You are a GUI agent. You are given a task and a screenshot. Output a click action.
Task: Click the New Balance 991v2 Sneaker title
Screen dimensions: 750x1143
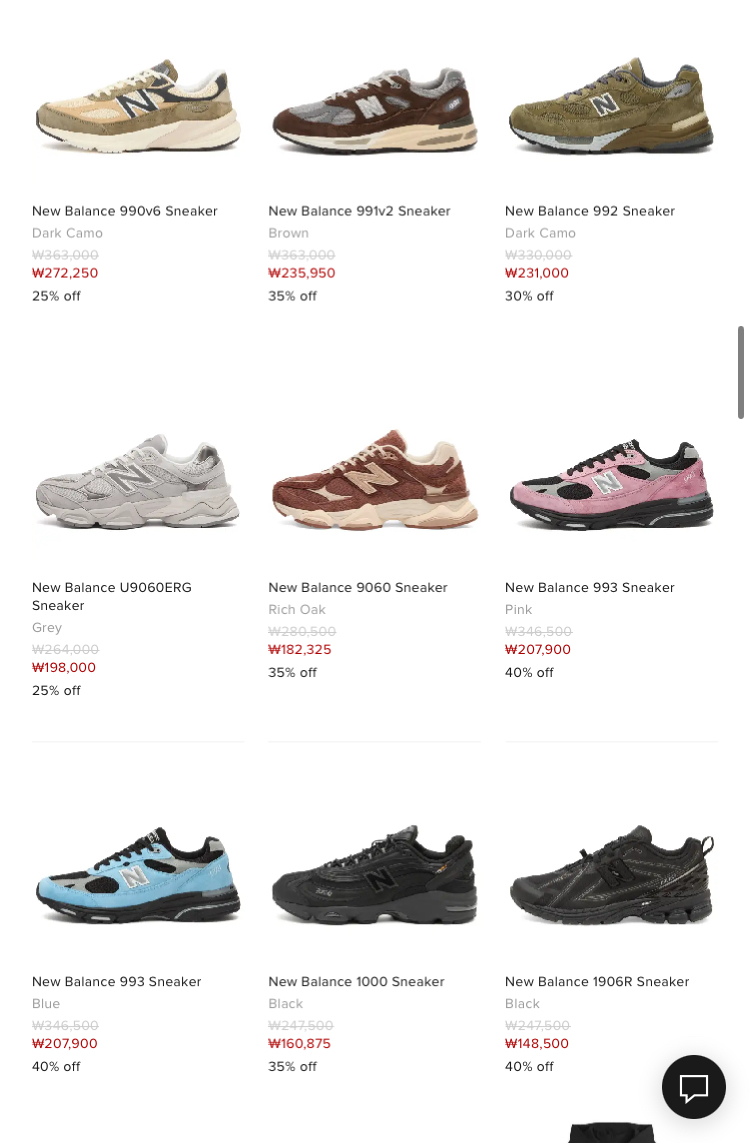[x=359, y=211]
